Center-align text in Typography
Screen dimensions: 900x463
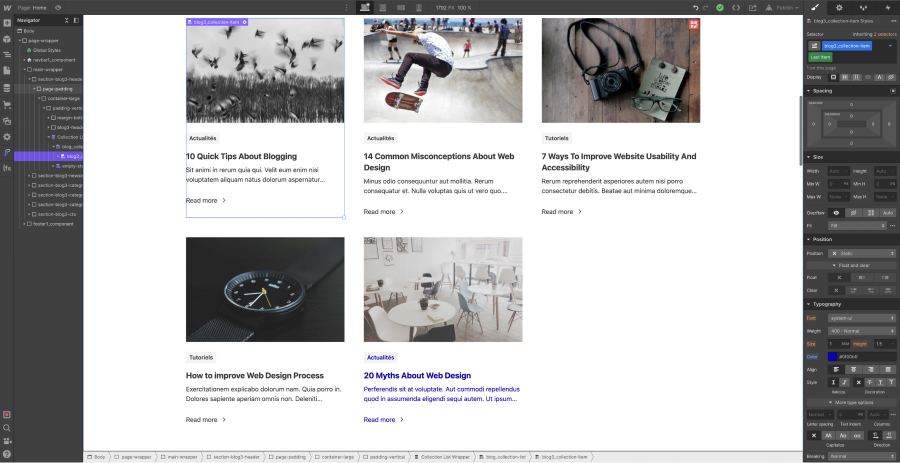854,369
